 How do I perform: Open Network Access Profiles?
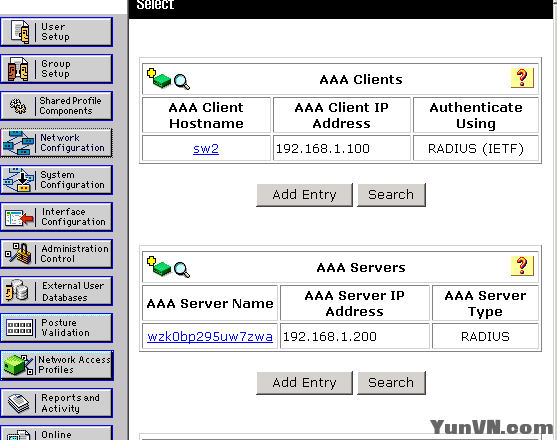click(56, 365)
